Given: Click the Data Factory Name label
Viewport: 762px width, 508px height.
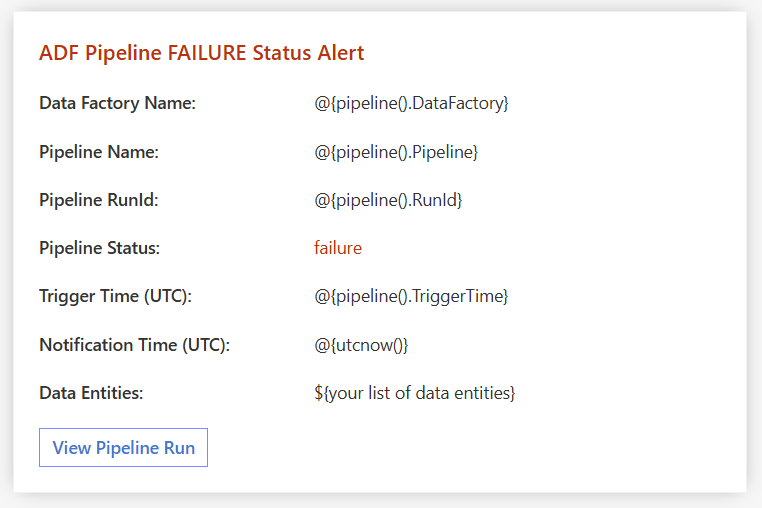Looking at the screenshot, I should 117,103.
